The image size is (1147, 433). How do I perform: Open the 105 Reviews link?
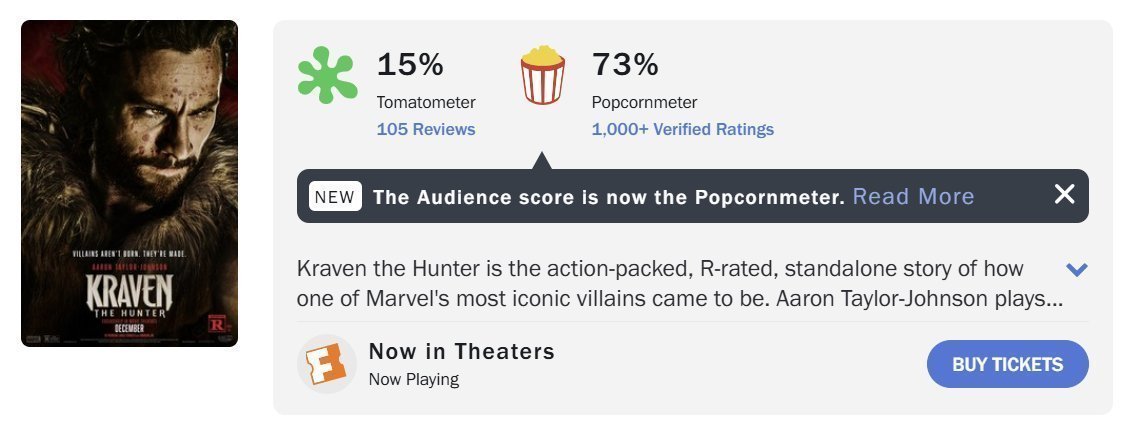(x=426, y=129)
